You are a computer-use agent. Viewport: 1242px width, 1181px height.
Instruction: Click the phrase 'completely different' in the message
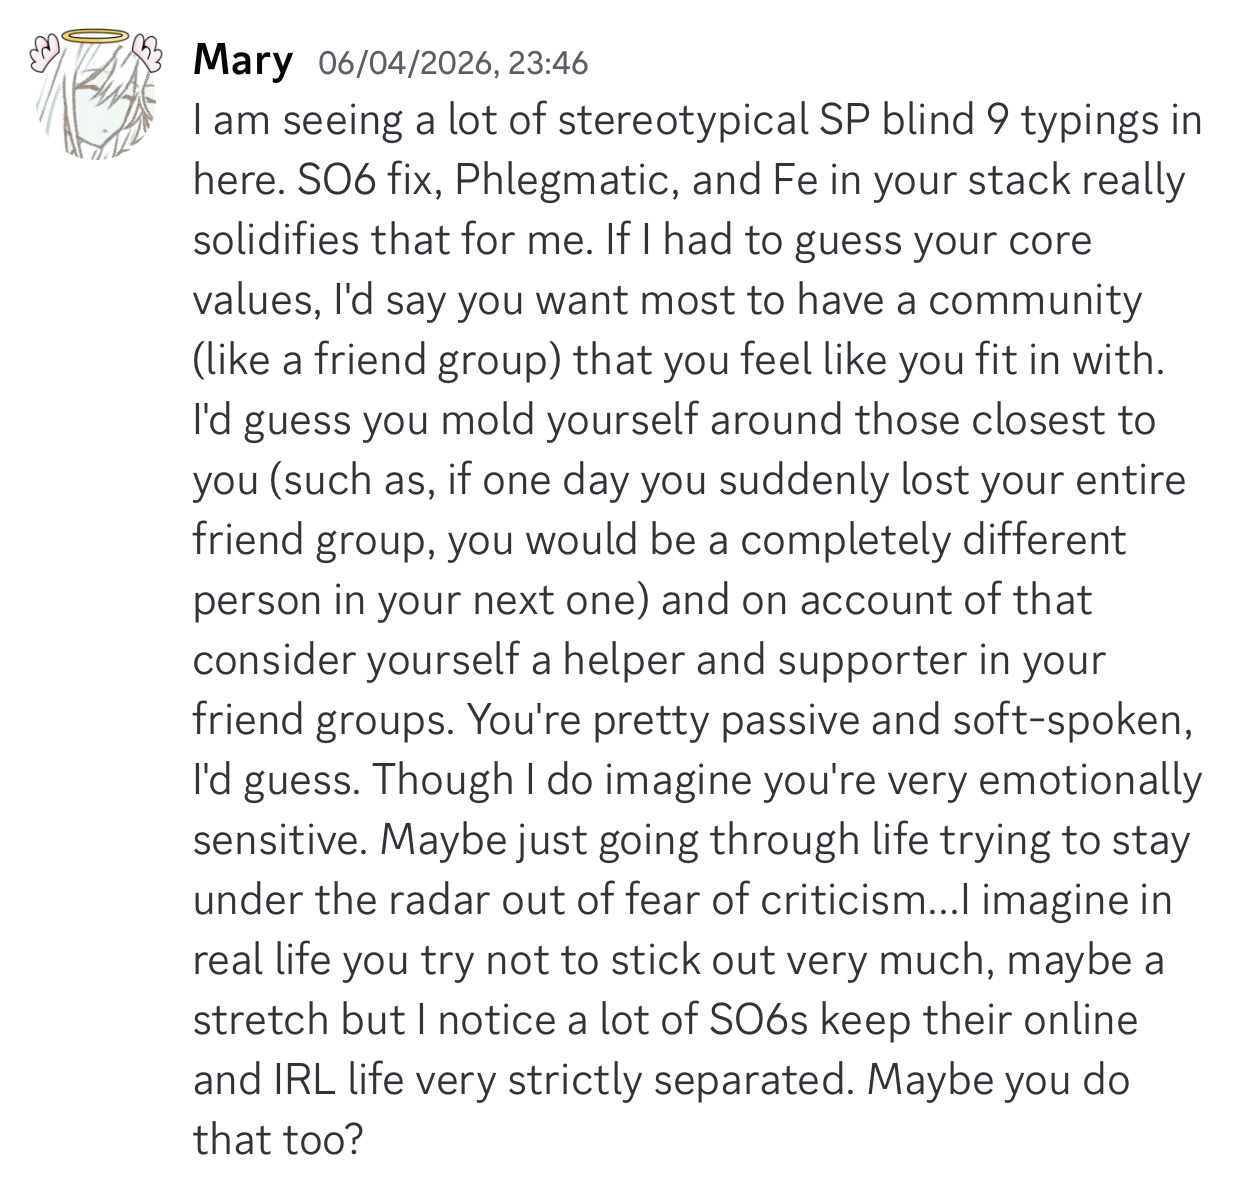click(x=933, y=540)
